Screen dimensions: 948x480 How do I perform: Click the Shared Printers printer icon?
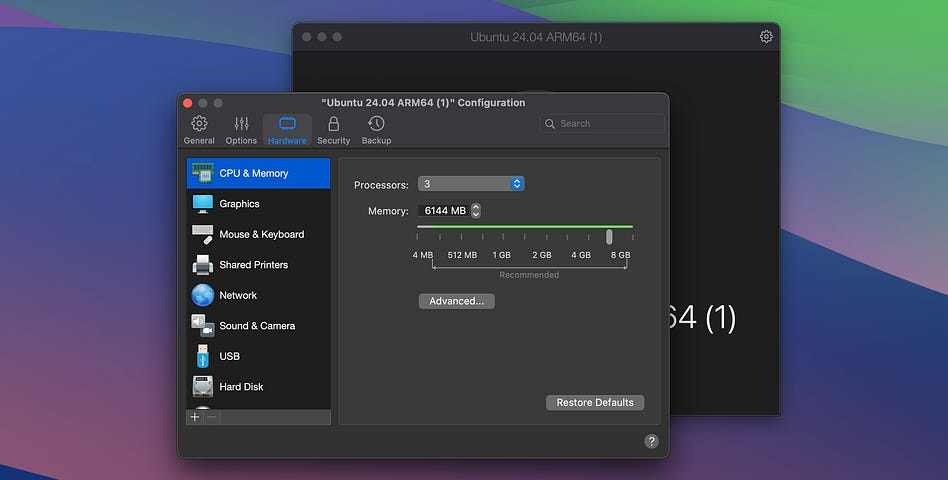point(203,265)
